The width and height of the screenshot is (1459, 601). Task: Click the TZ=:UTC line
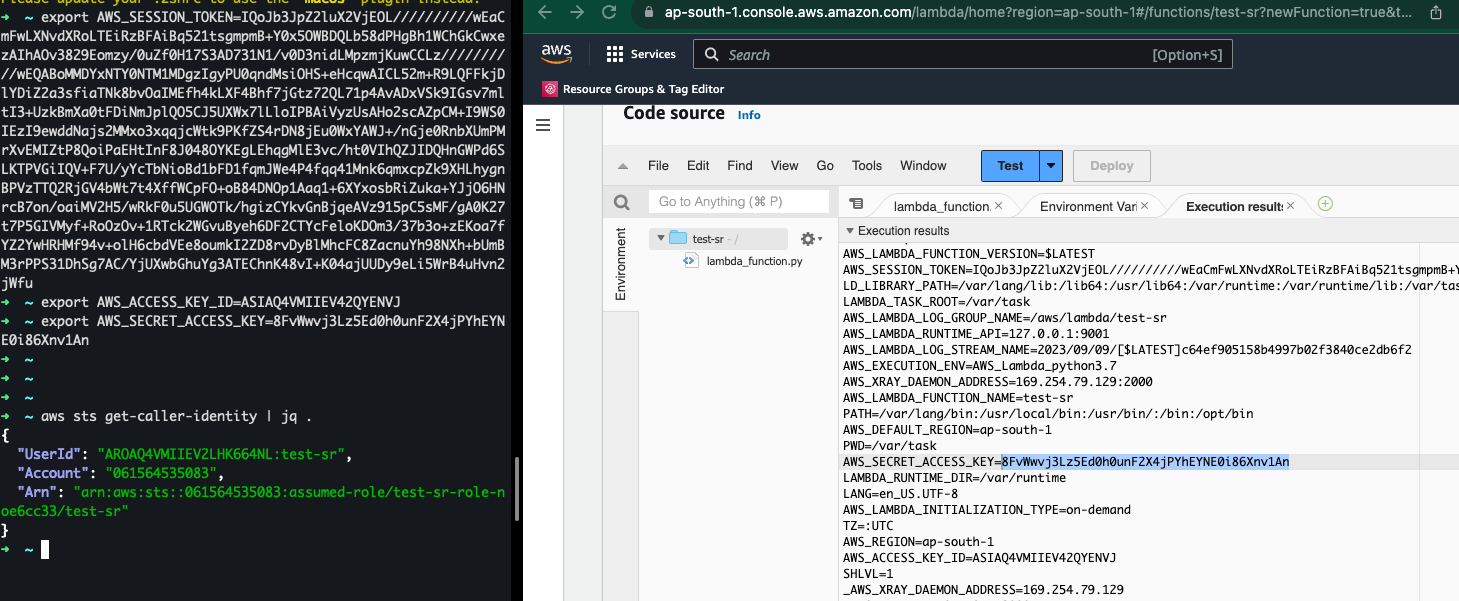click(868, 526)
